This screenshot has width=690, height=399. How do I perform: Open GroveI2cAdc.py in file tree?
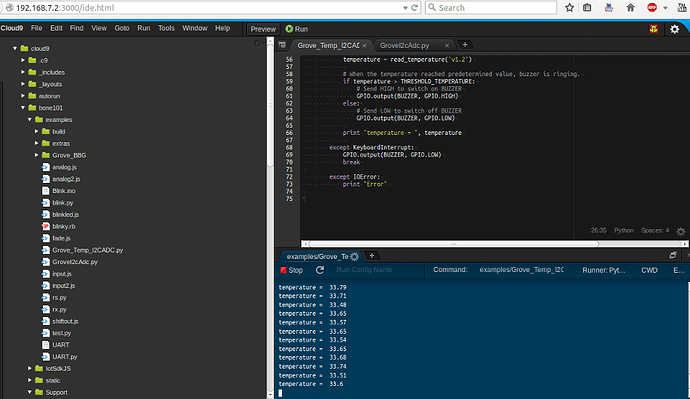pyautogui.click(x=75, y=262)
